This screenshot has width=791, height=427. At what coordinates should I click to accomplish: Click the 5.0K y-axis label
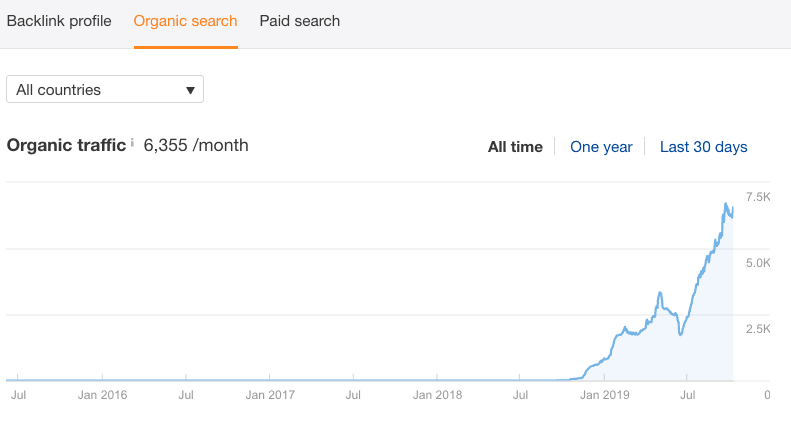[757, 263]
